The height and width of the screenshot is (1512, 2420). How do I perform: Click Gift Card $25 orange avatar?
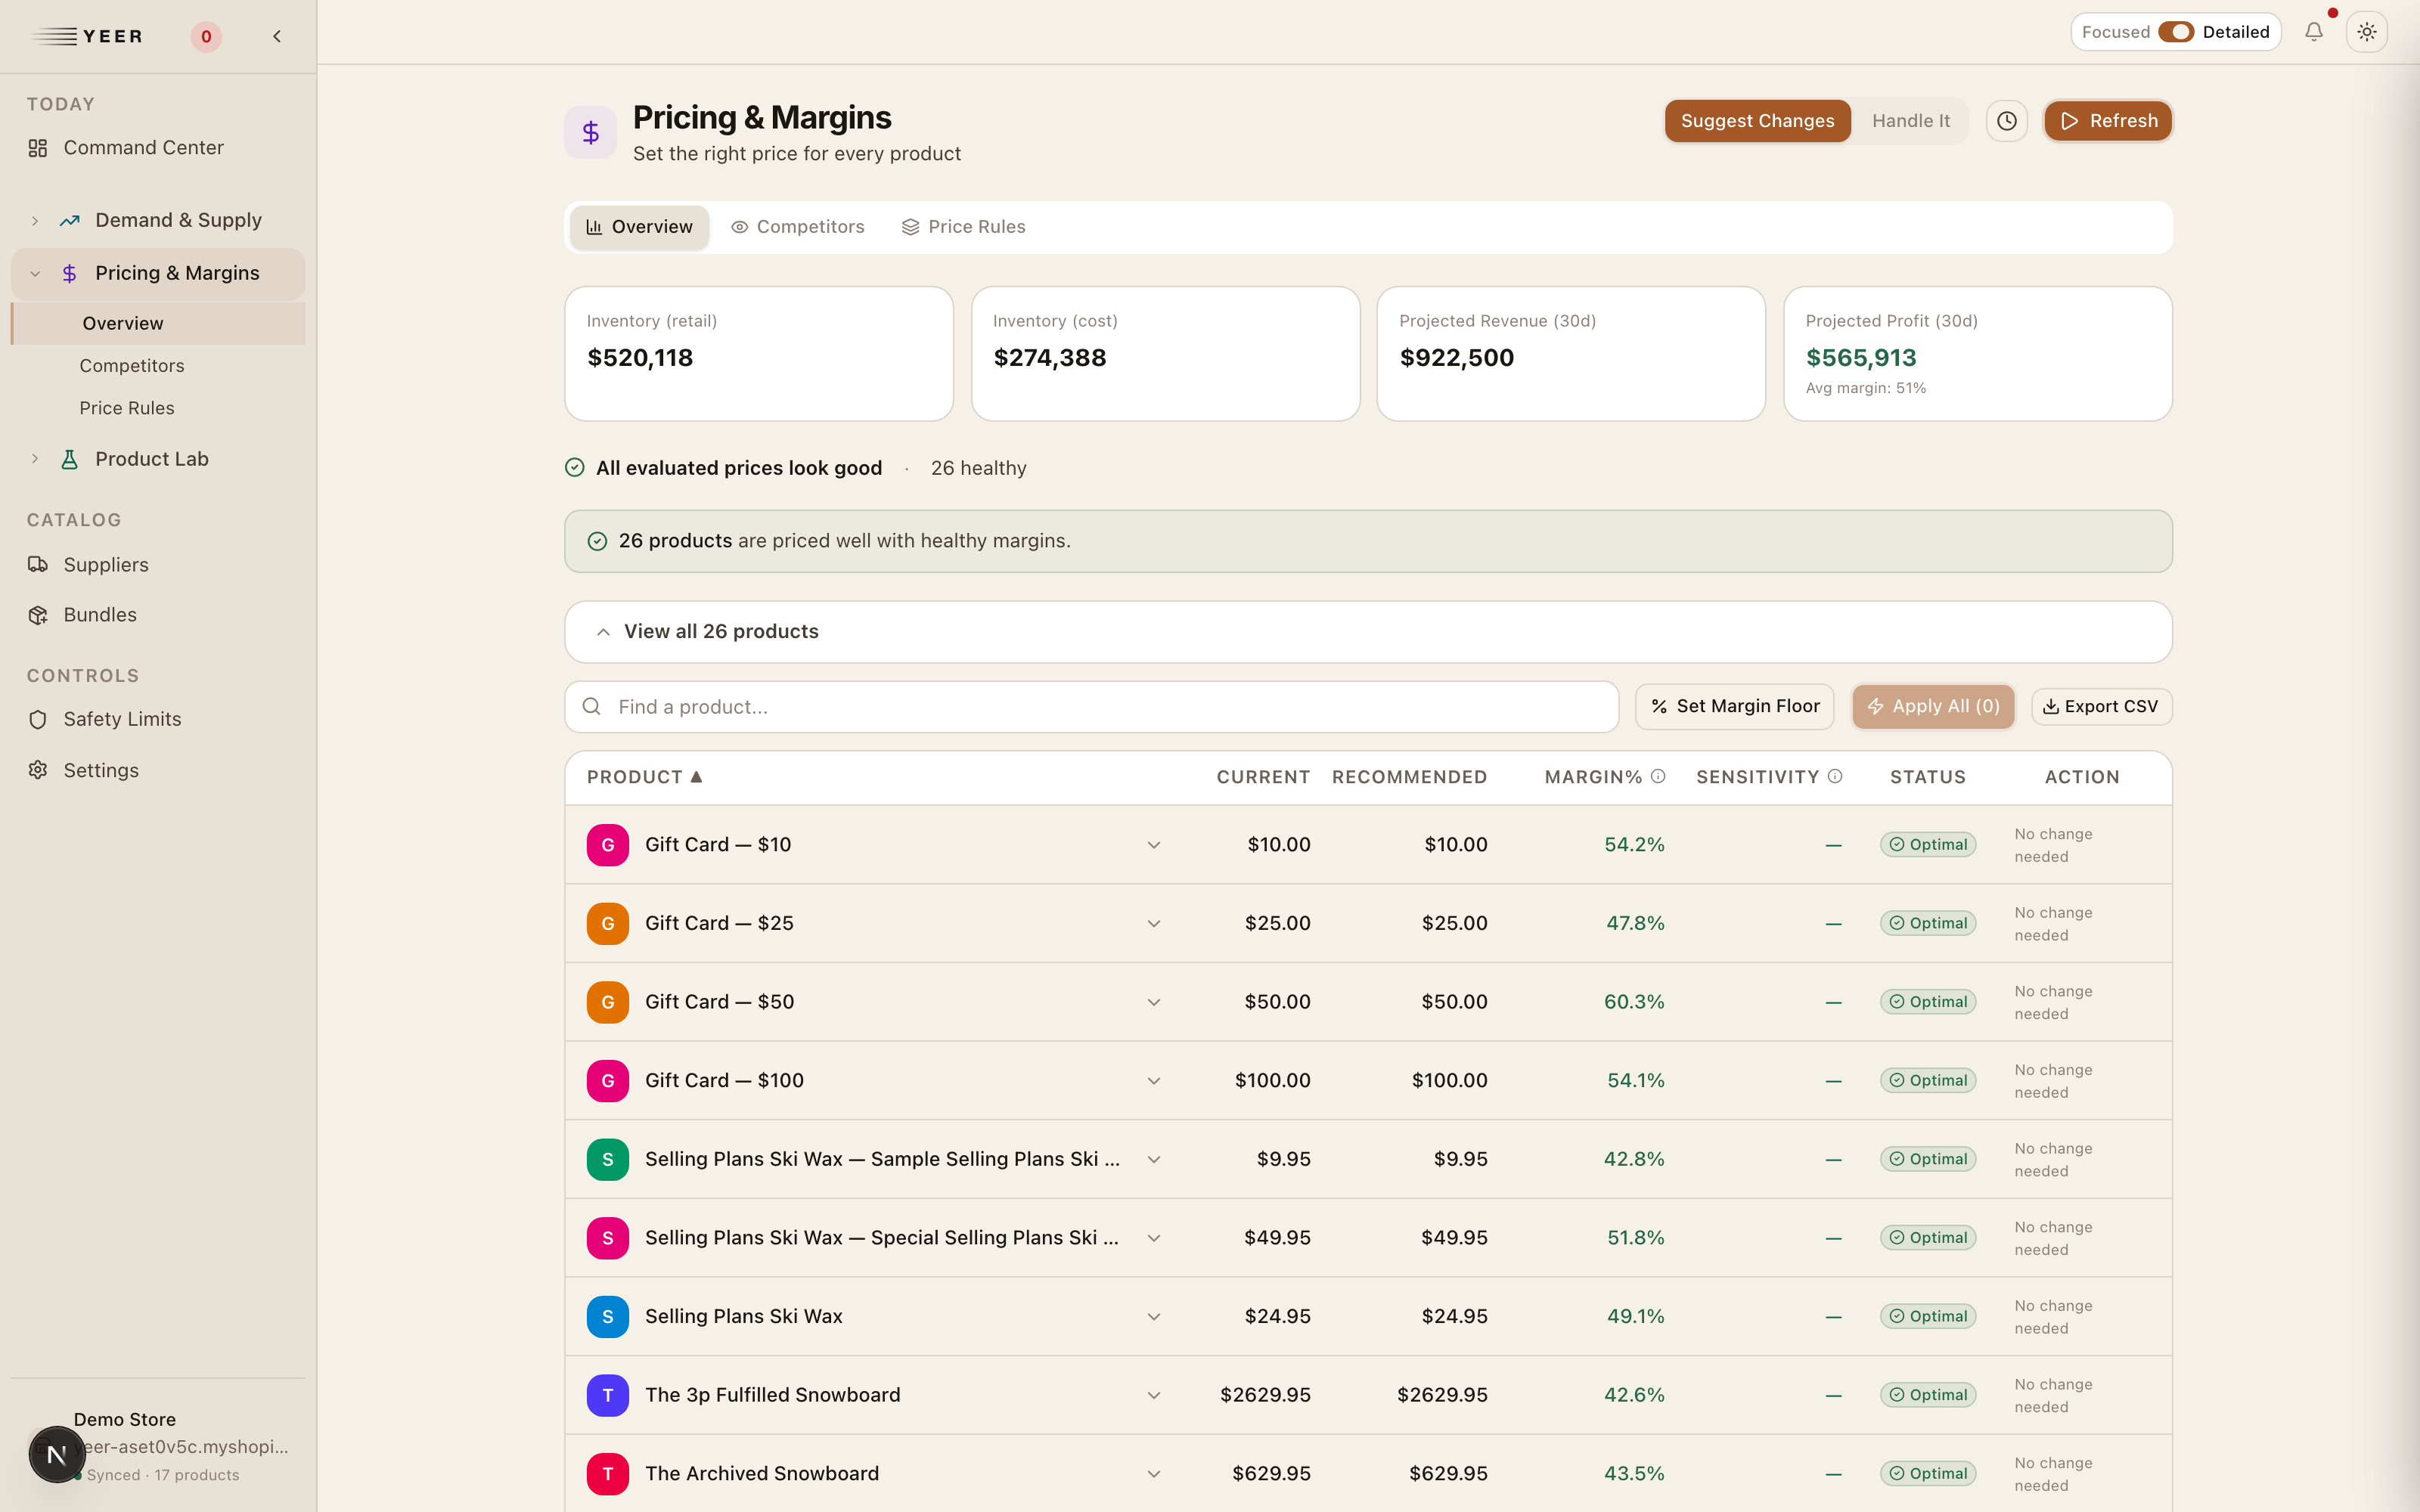point(608,923)
